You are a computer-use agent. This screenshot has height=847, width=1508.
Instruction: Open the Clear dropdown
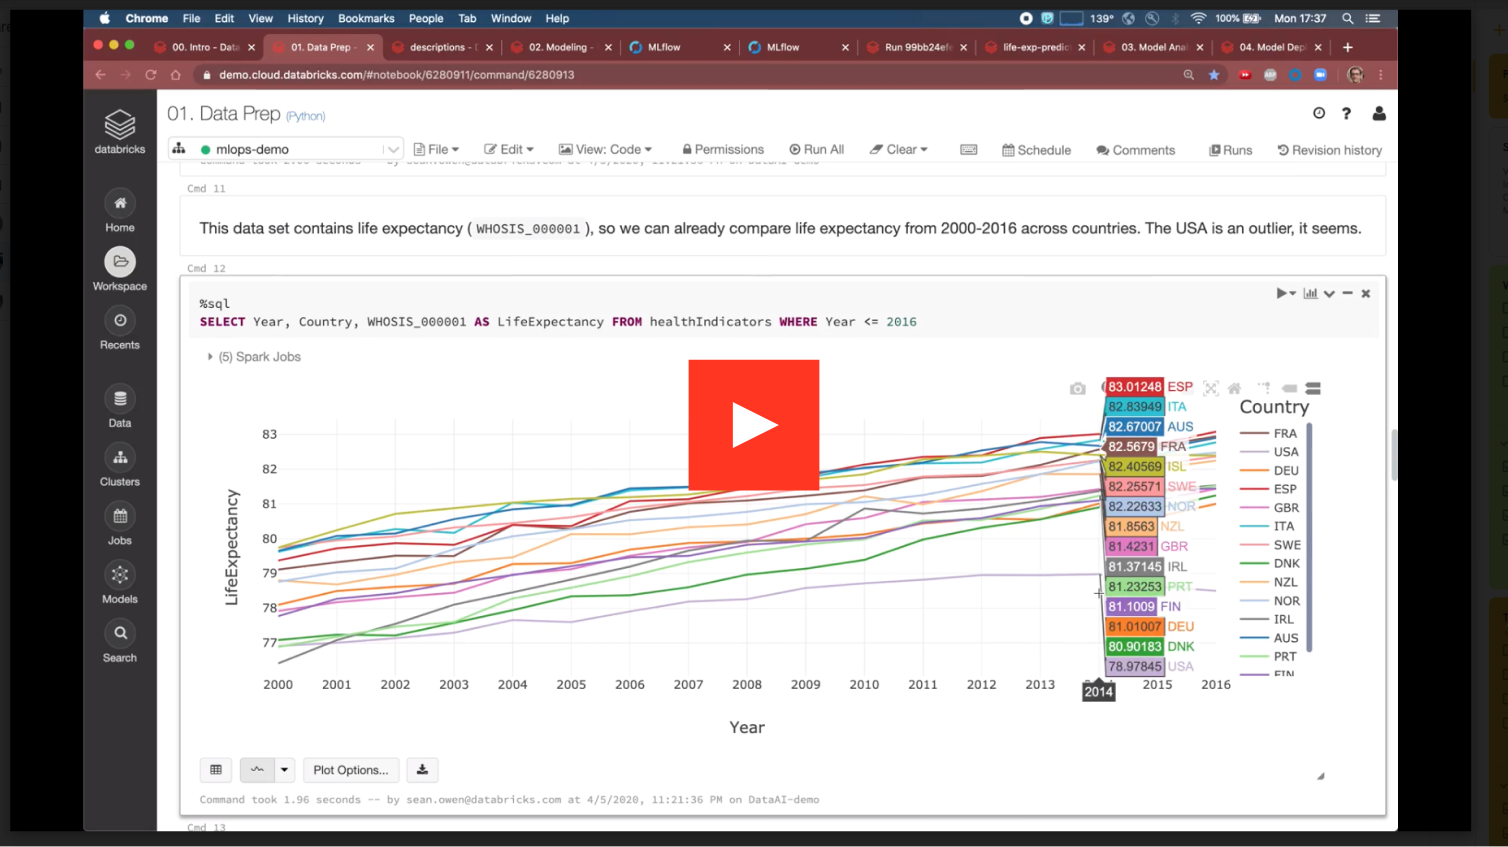pyautogui.click(x=898, y=149)
